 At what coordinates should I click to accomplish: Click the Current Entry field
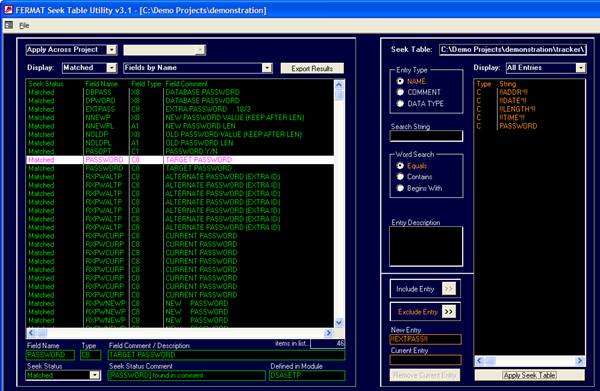coord(425,360)
